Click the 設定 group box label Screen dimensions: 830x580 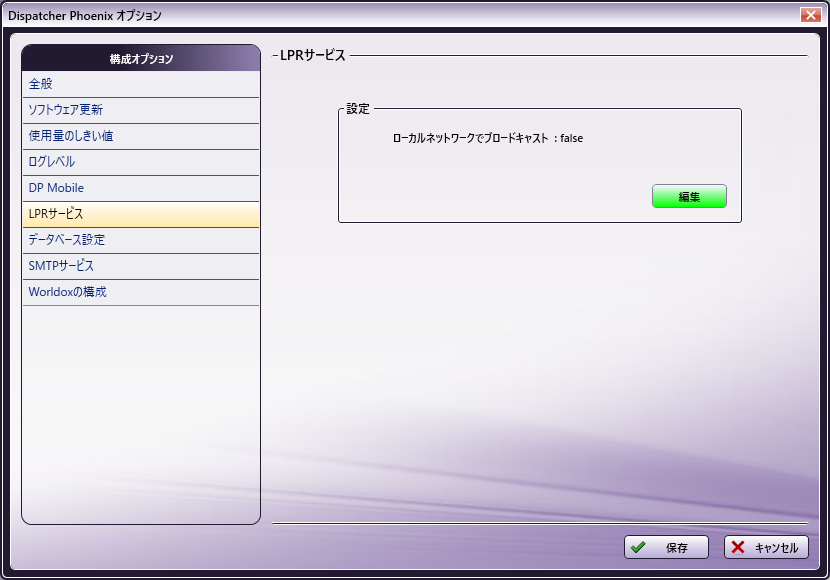click(358, 109)
